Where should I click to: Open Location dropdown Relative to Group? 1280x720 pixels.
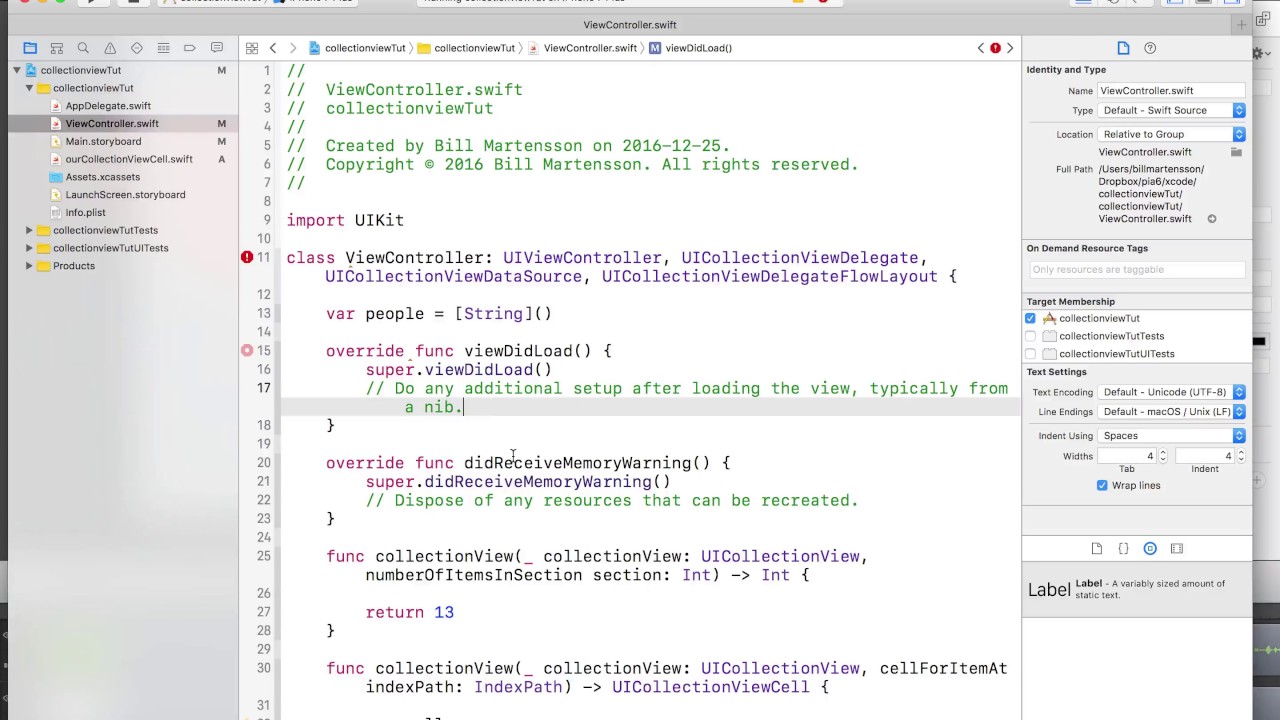click(1172, 134)
